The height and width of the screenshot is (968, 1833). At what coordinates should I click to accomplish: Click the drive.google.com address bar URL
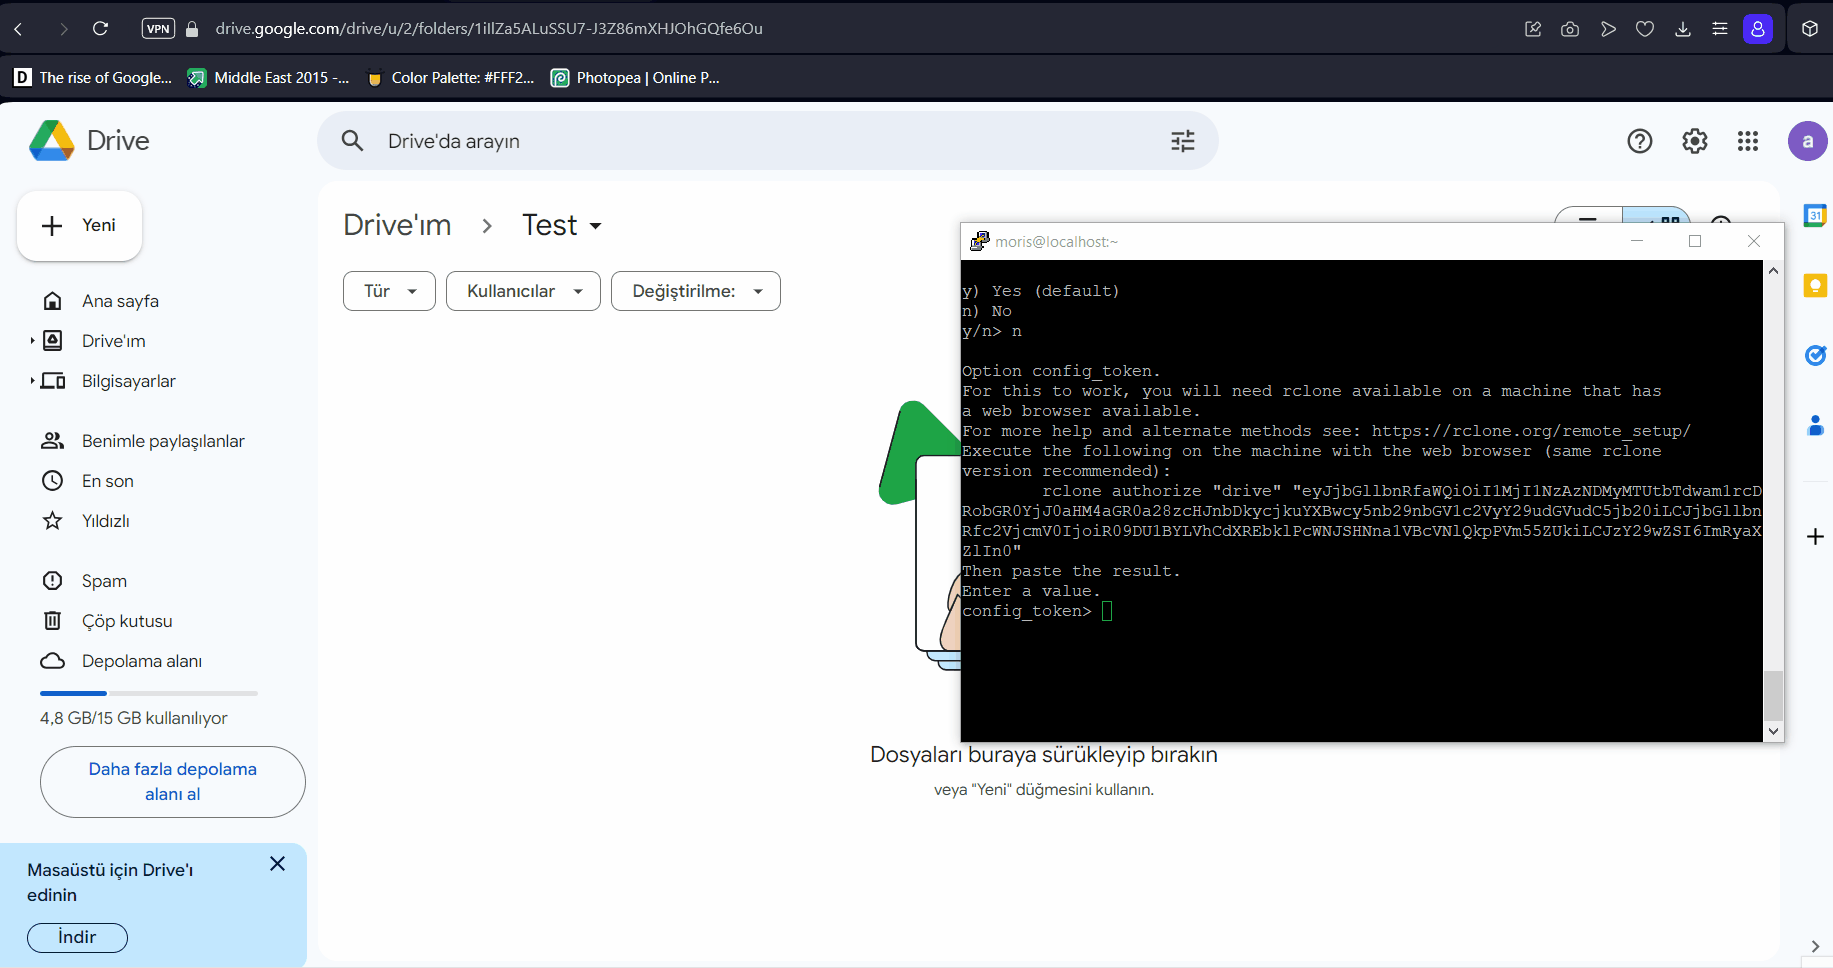click(489, 29)
